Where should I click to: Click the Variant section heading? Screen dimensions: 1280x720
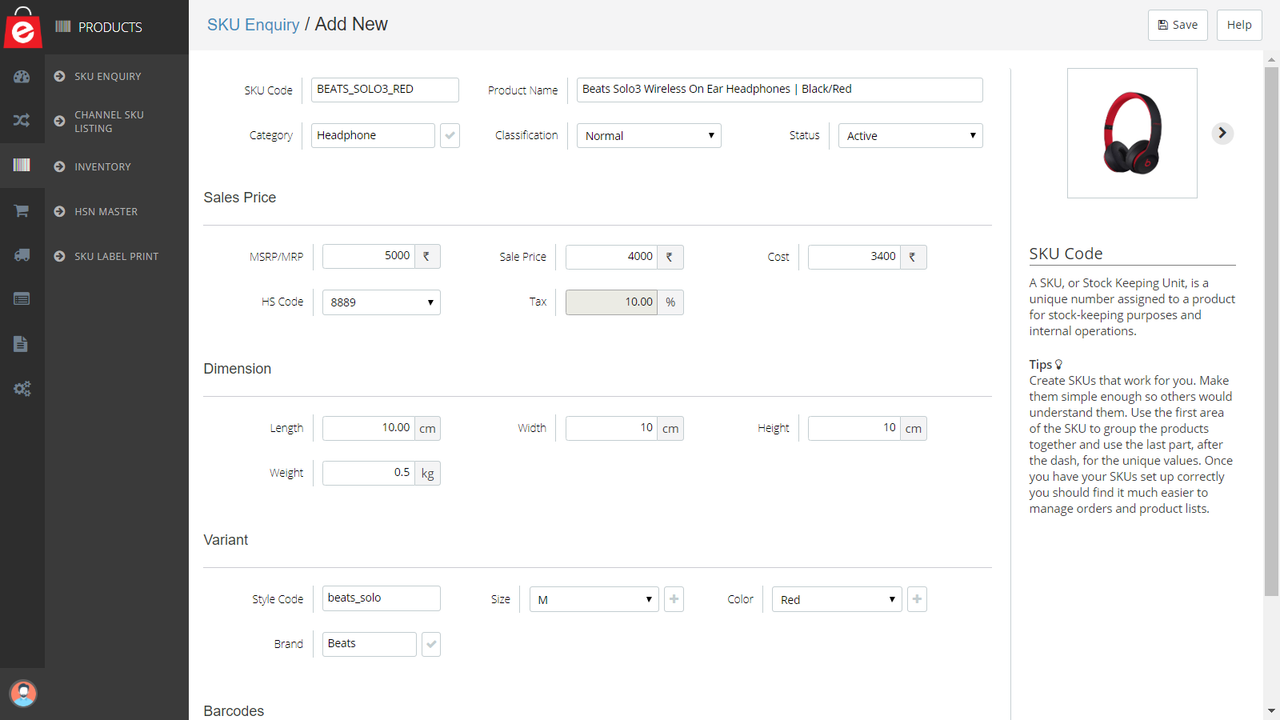[226, 540]
